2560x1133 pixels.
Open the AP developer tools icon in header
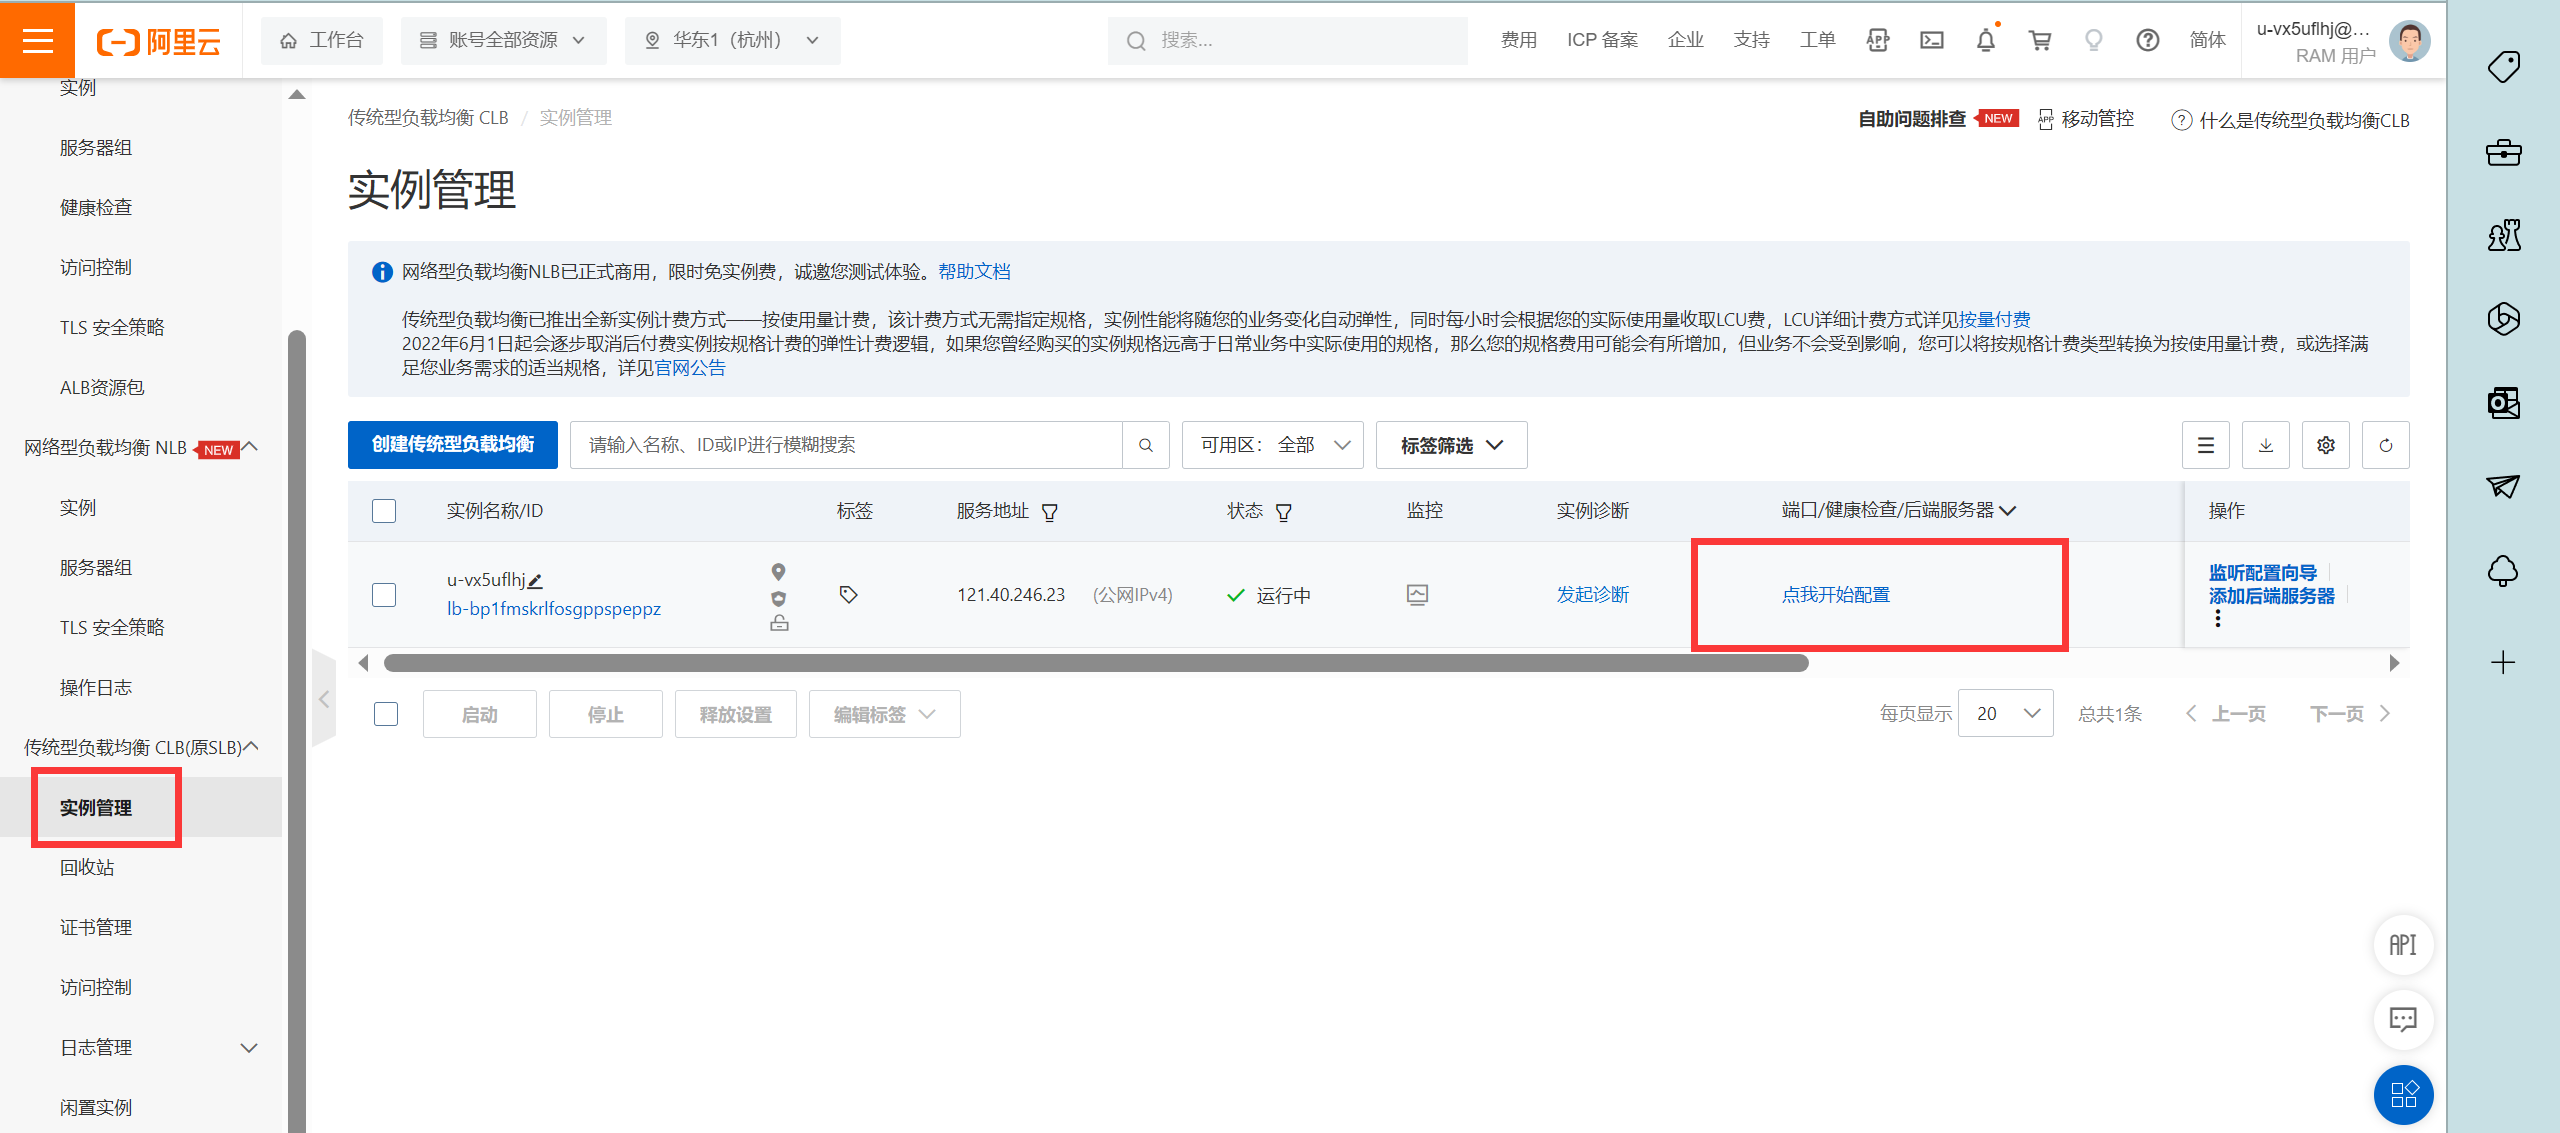(1878, 40)
